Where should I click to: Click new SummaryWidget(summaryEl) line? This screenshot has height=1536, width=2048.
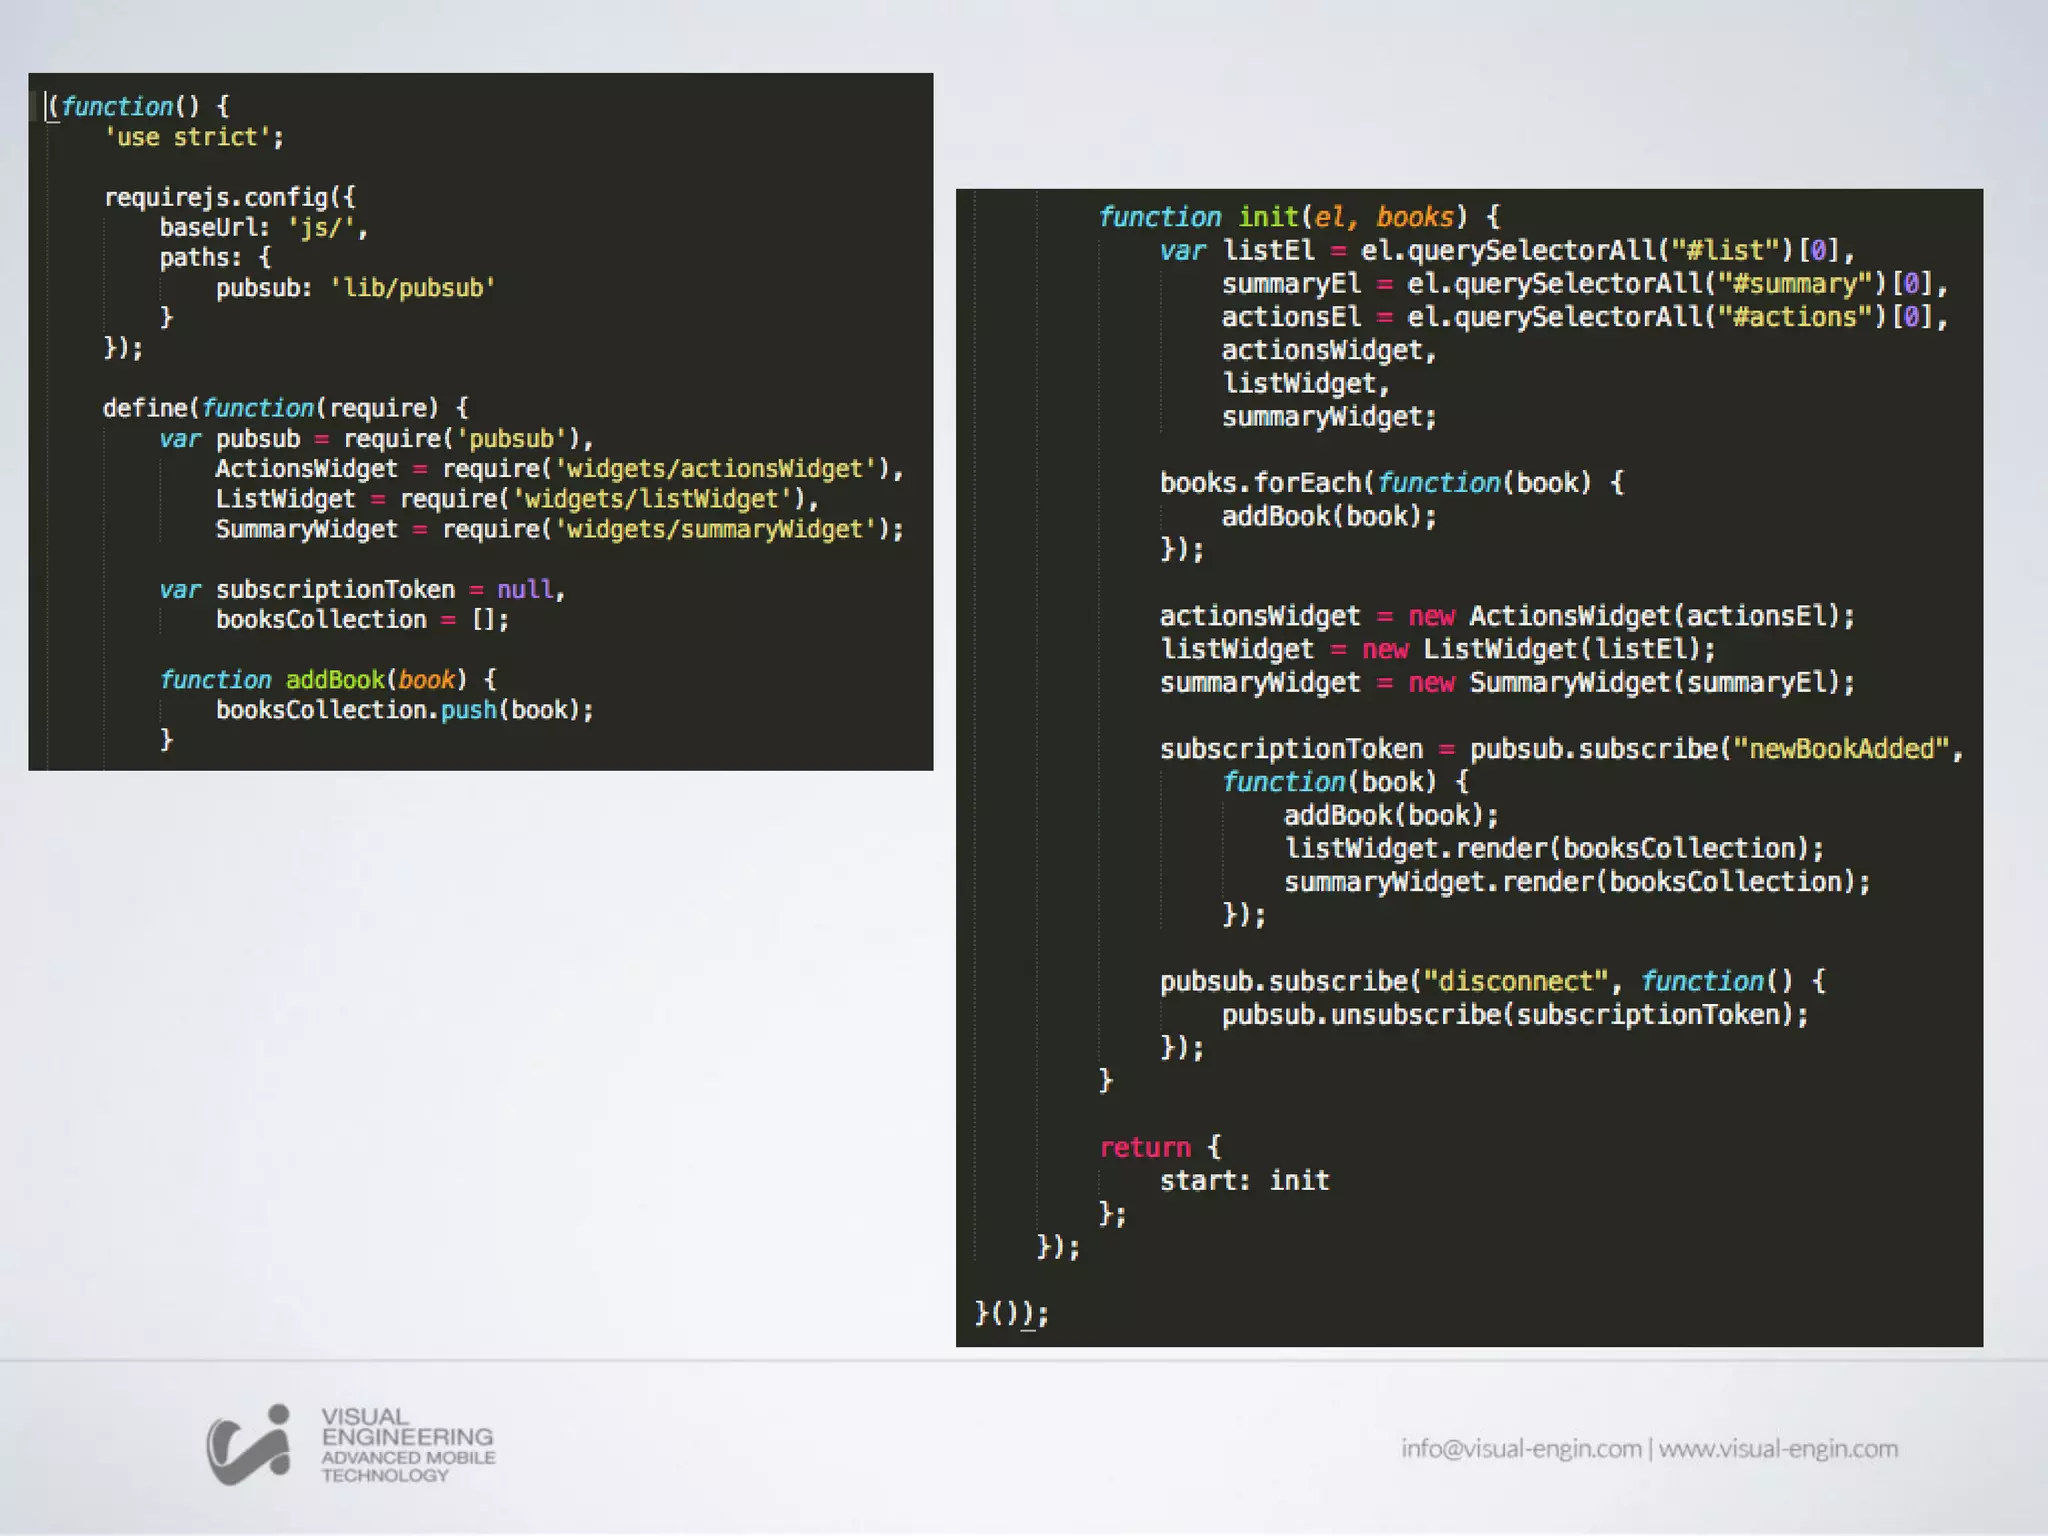pos(1508,682)
